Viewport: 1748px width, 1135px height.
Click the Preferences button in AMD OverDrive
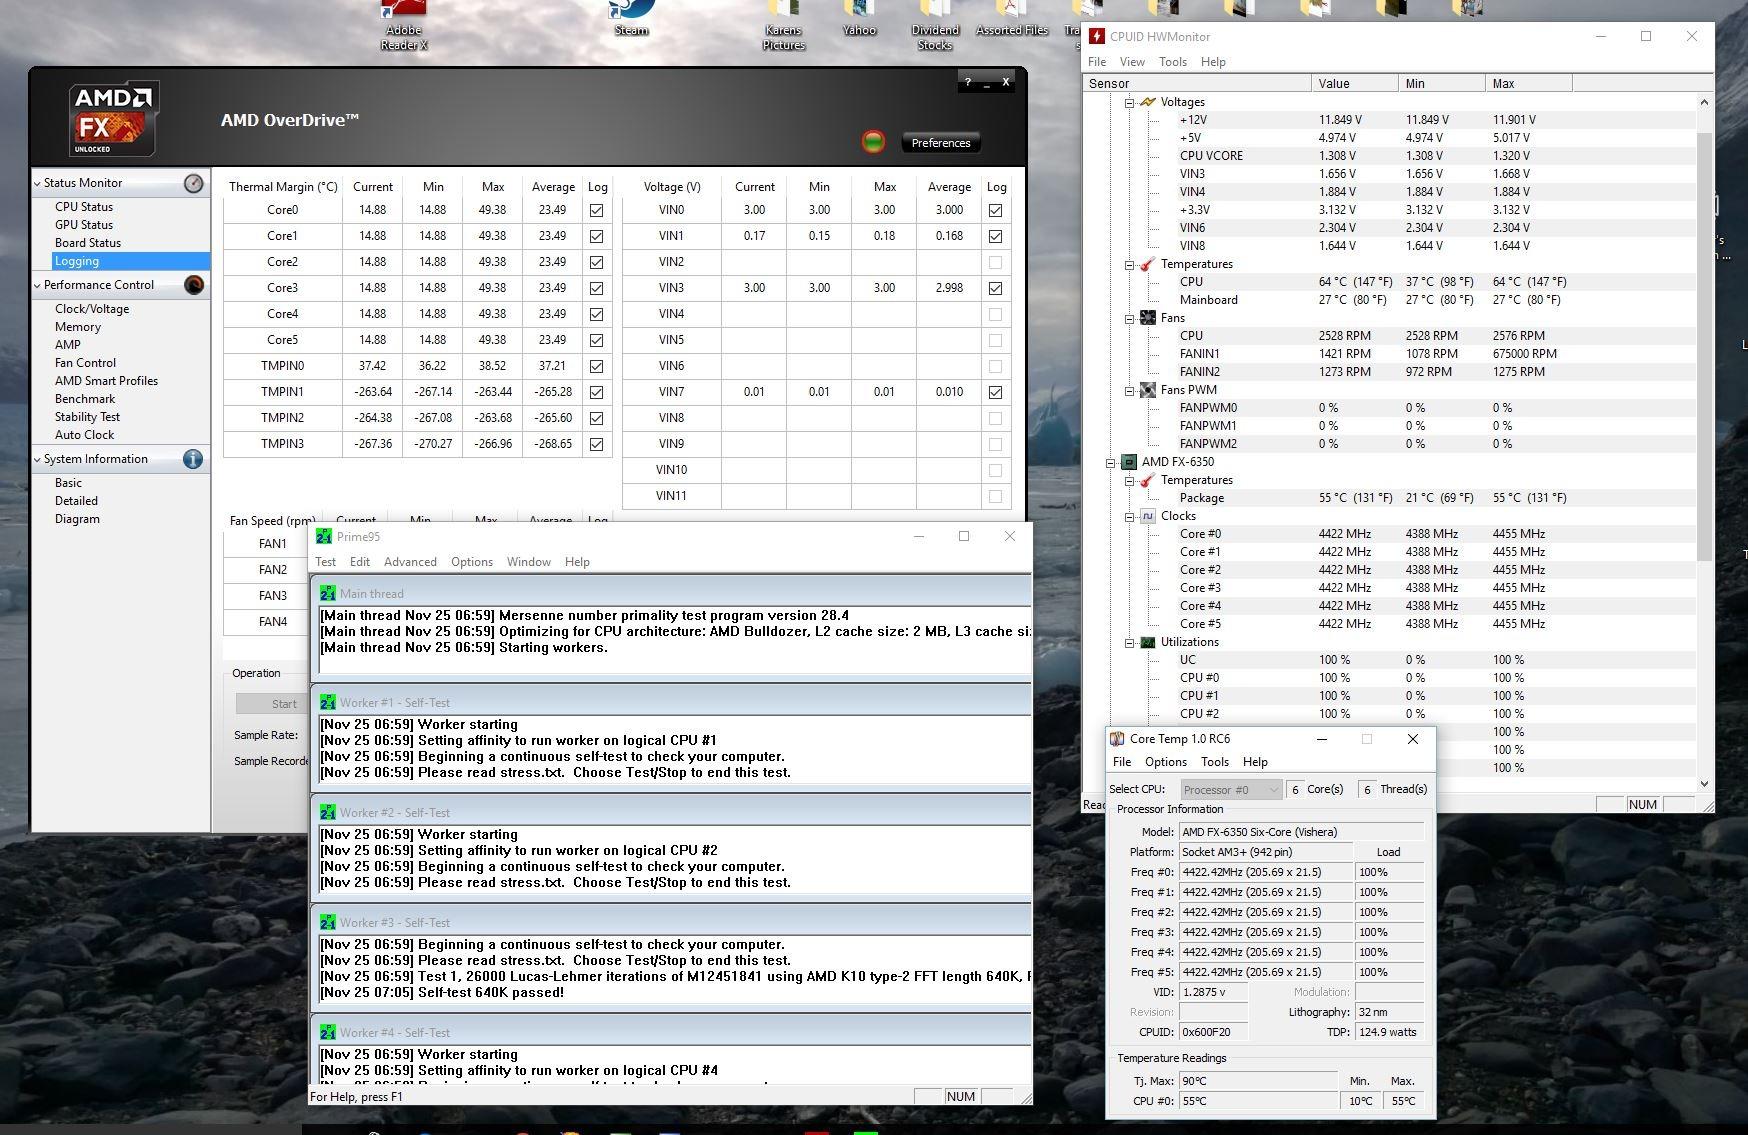[940, 143]
